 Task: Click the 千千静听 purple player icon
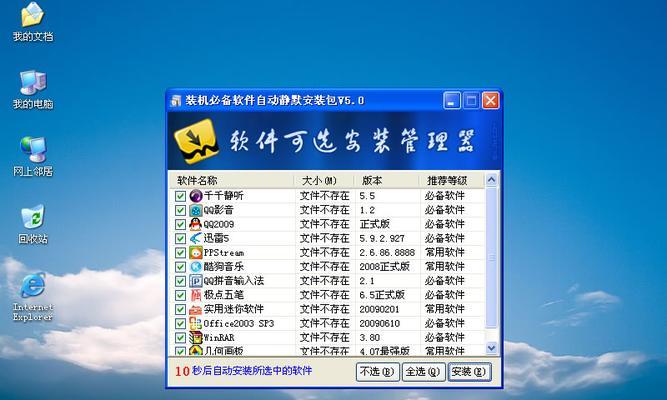tap(196, 196)
